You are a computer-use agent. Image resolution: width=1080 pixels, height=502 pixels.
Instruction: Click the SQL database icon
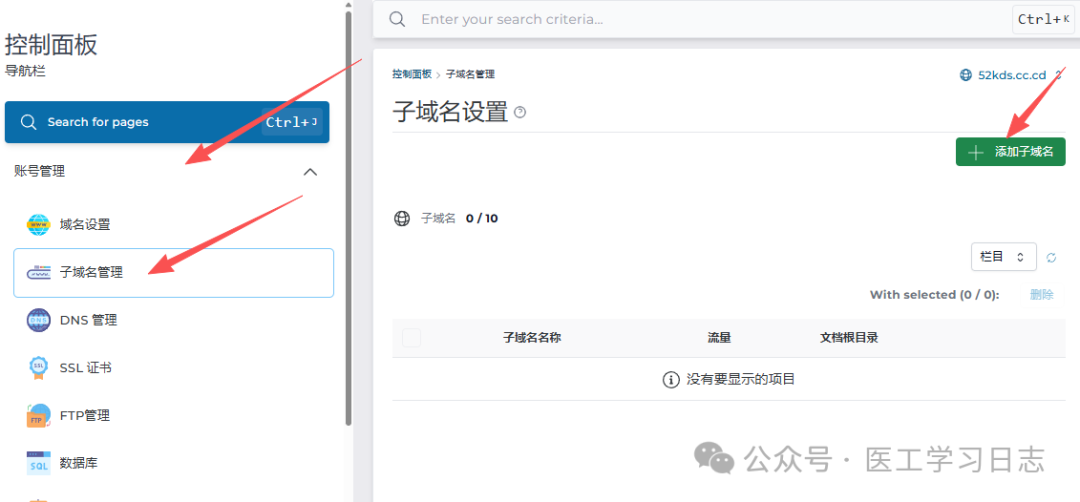[x=39, y=463]
